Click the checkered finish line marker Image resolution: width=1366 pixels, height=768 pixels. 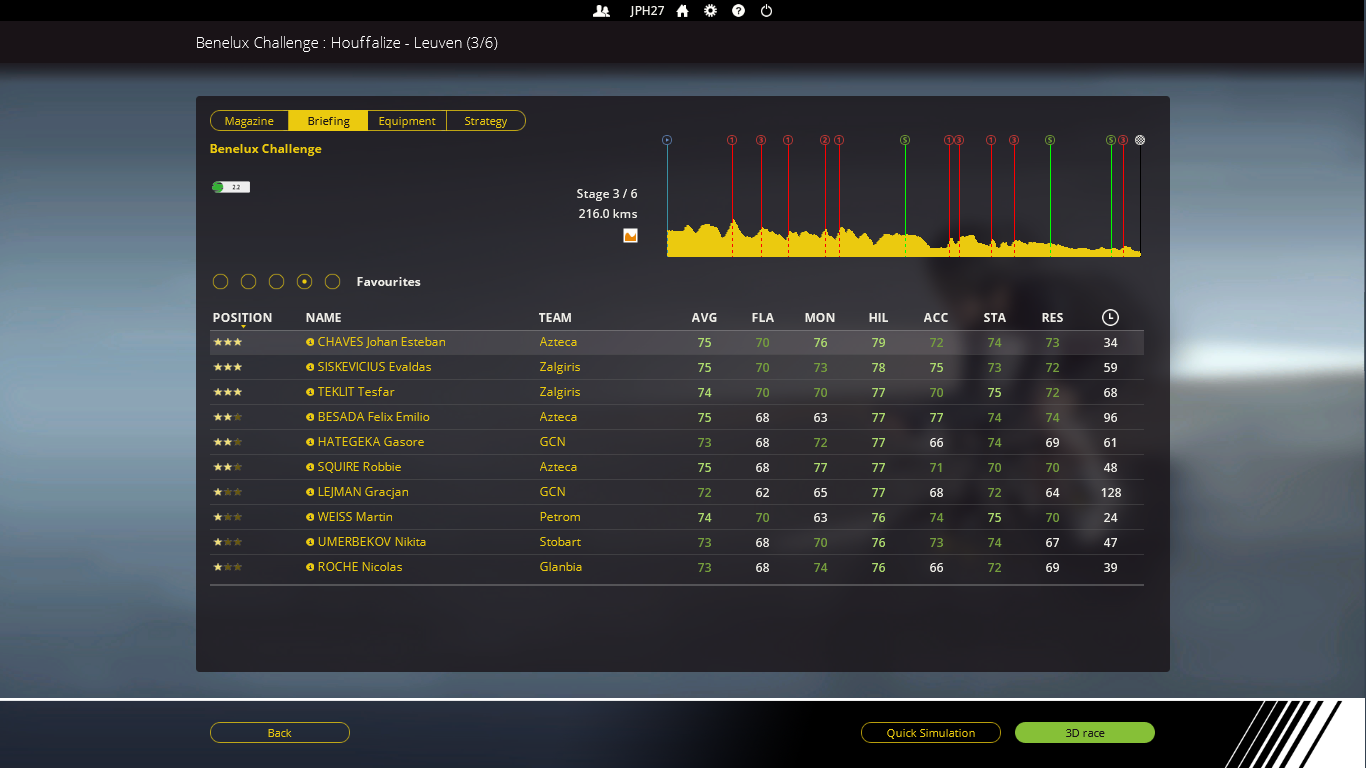pos(1140,140)
